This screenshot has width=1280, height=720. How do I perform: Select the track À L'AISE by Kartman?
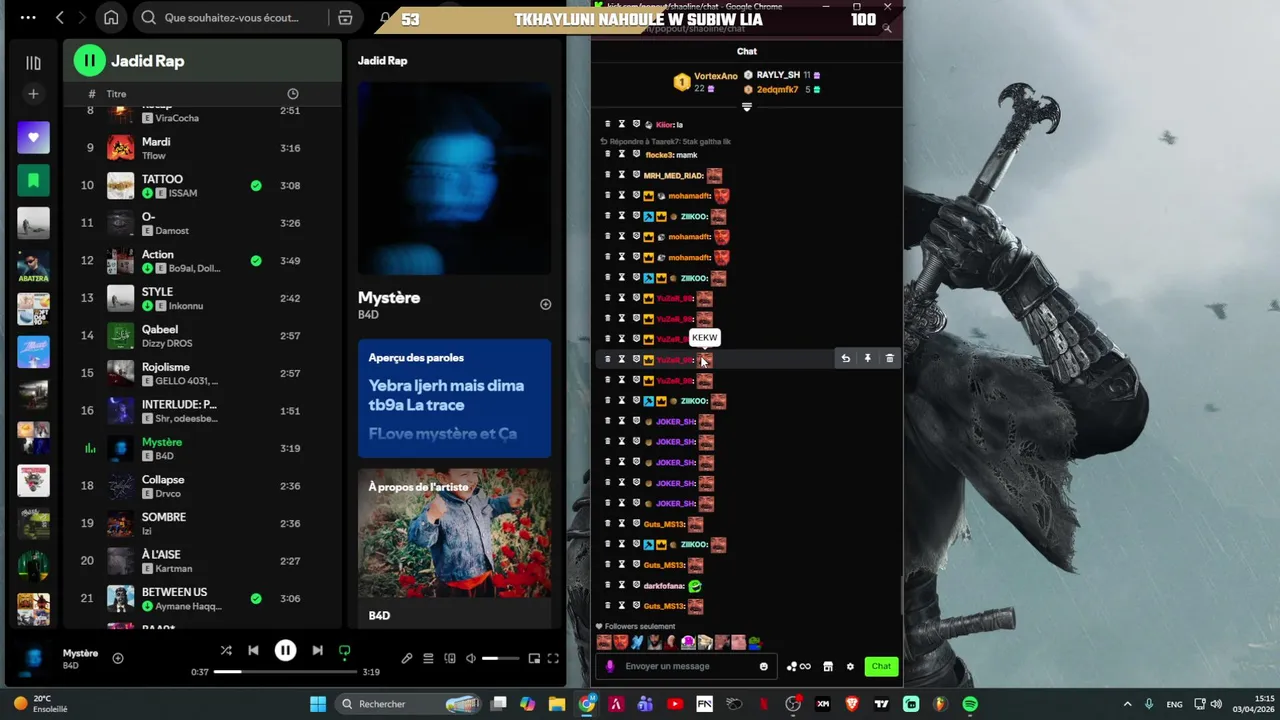click(200, 561)
